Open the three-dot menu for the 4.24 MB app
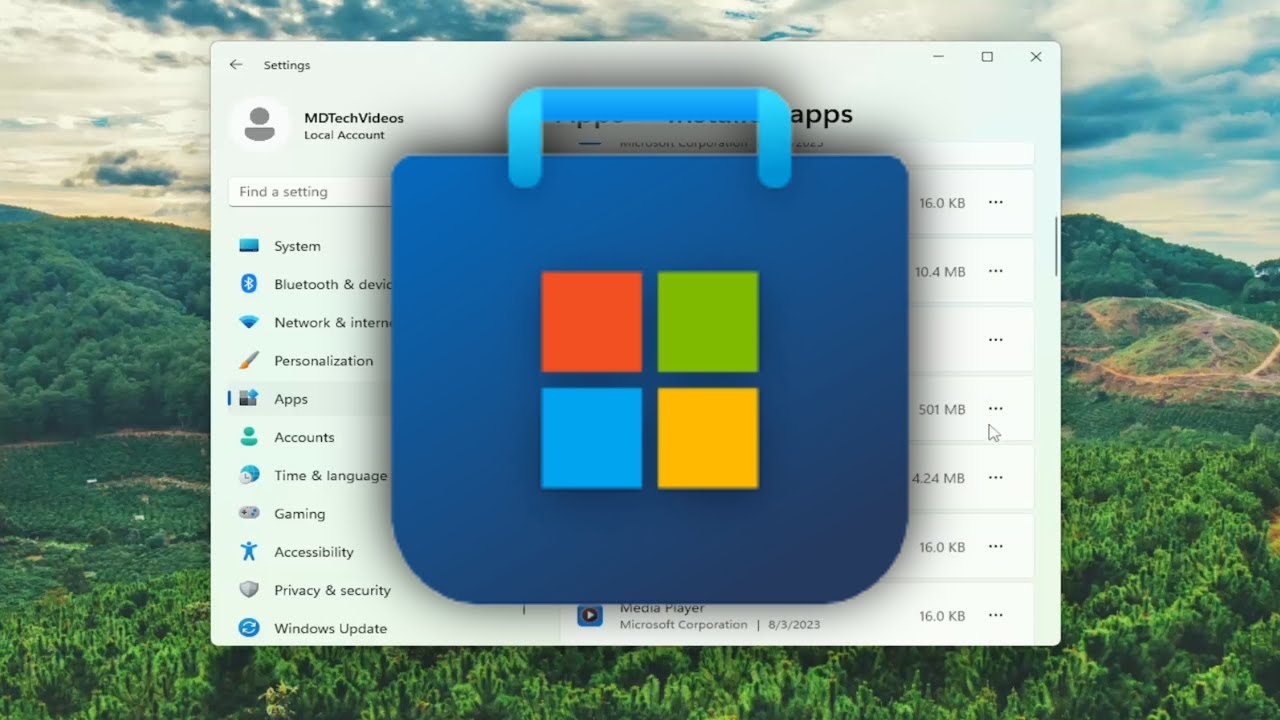Screen dimensions: 1280x720 tap(995, 478)
